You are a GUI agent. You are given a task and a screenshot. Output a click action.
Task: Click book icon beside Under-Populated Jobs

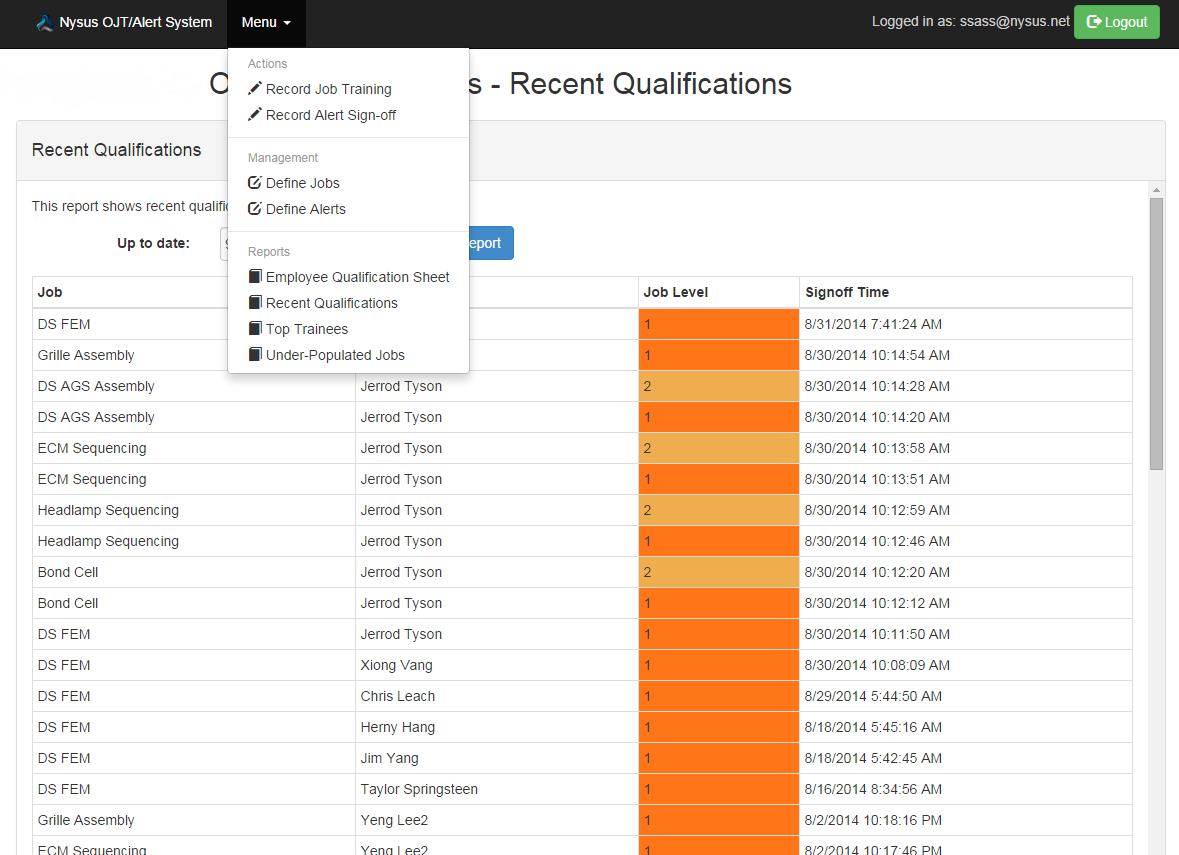click(255, 355)
